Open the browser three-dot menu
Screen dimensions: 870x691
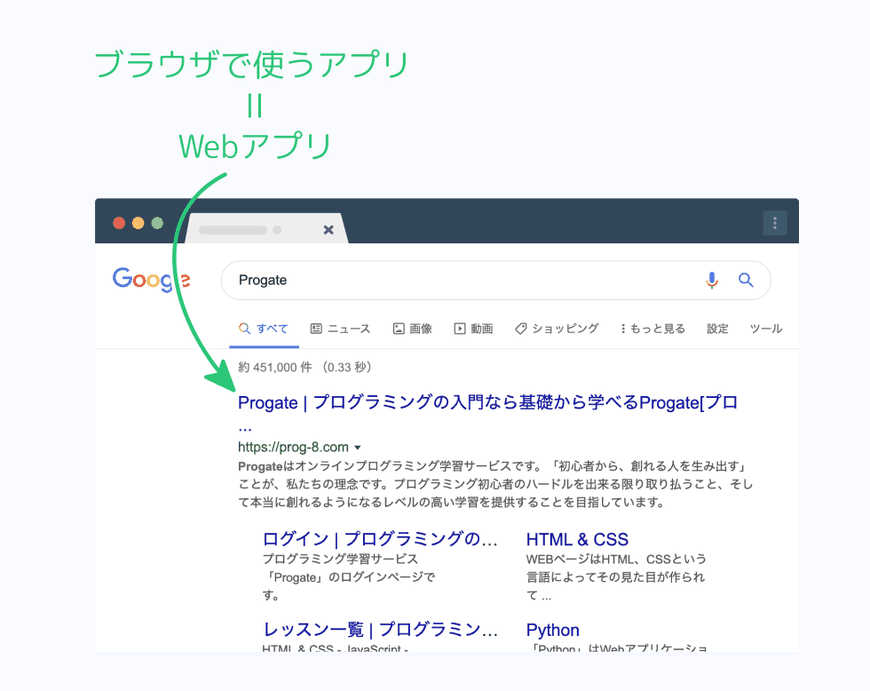tap(775, 223)
